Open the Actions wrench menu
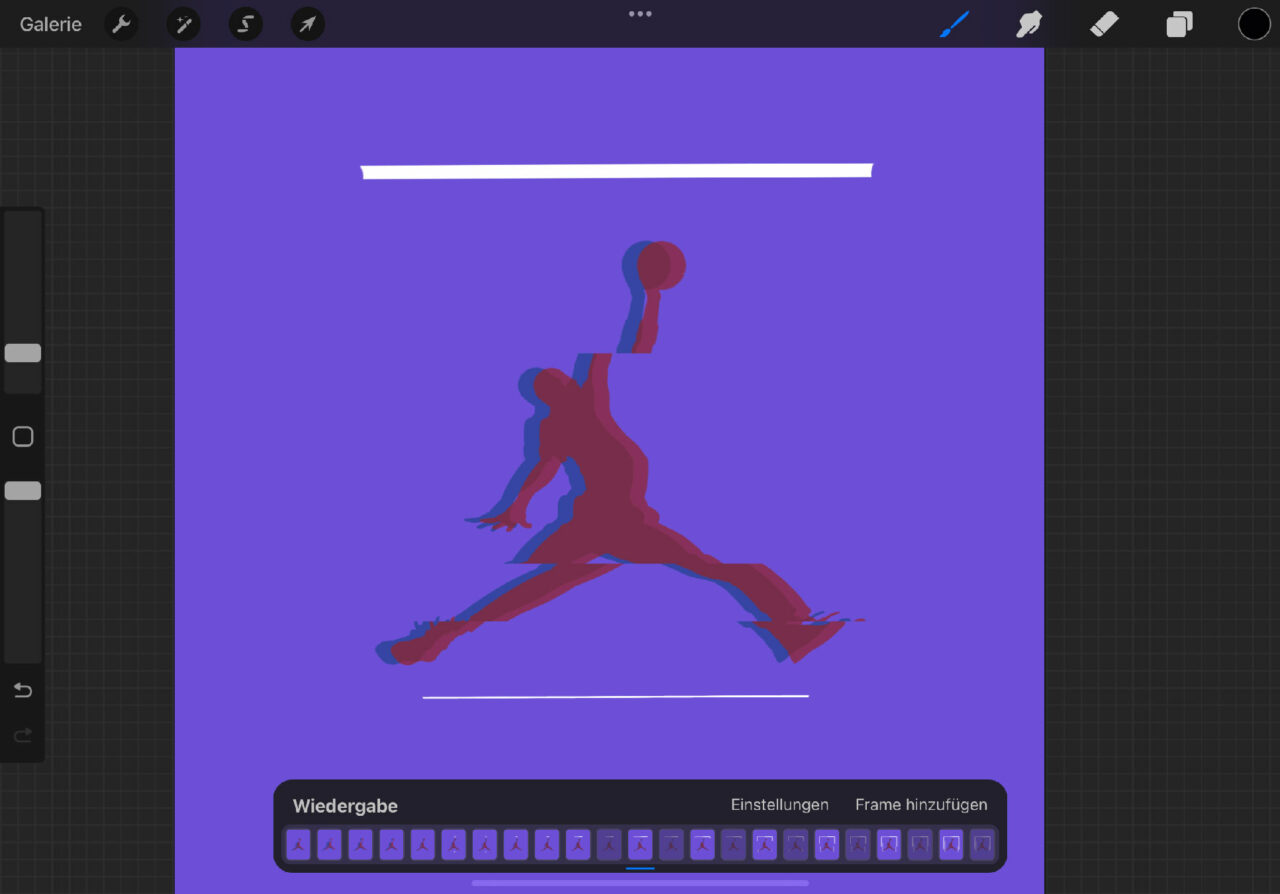 coord(121,24)
